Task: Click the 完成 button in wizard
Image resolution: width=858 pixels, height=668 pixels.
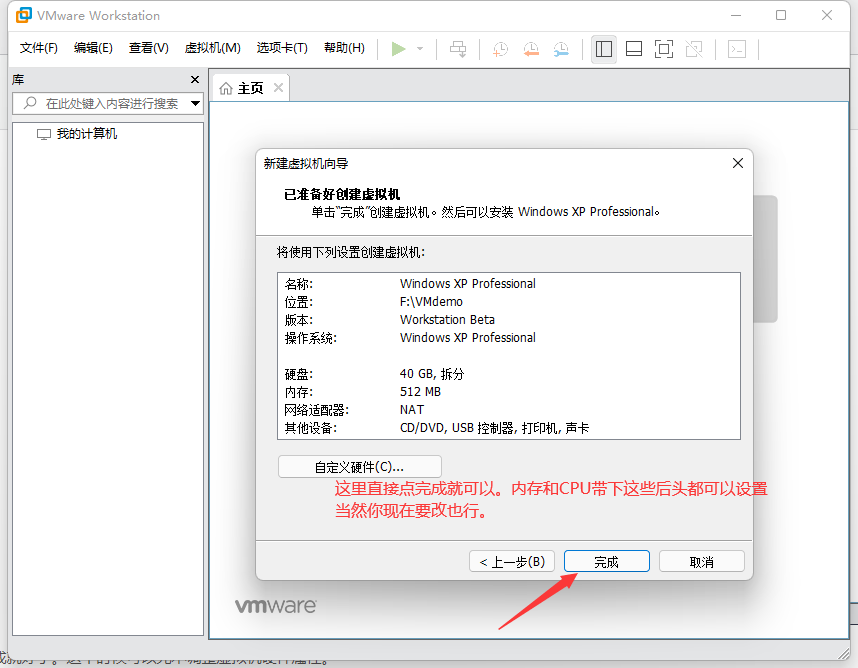Action: pos(606,561)
